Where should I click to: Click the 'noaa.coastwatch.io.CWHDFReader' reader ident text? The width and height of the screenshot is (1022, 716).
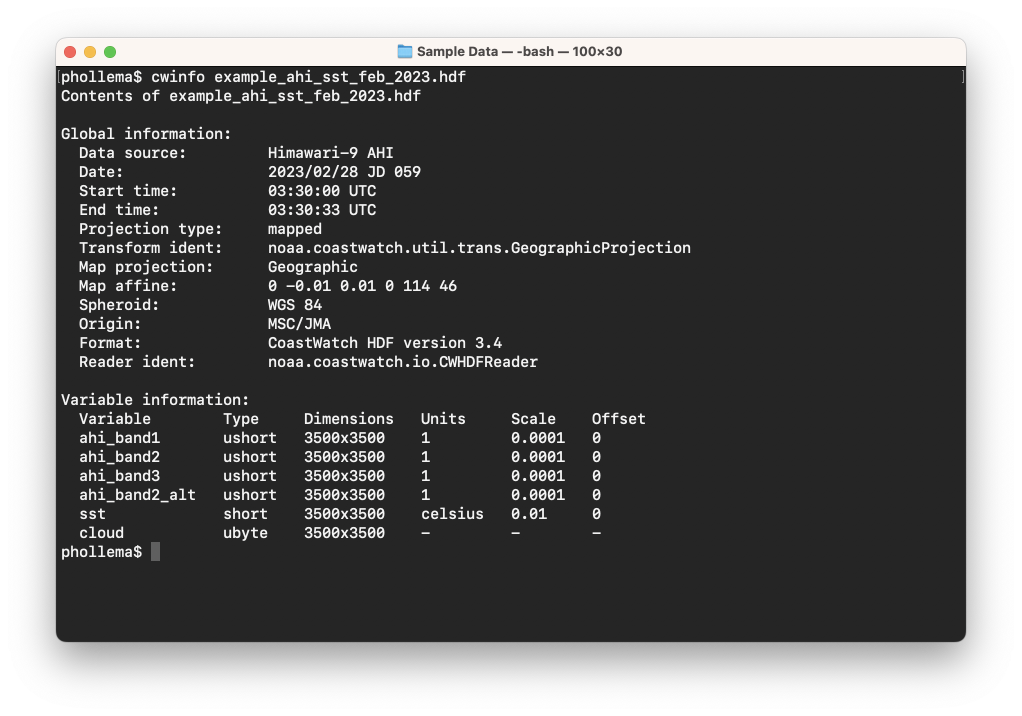click(403, 362)
